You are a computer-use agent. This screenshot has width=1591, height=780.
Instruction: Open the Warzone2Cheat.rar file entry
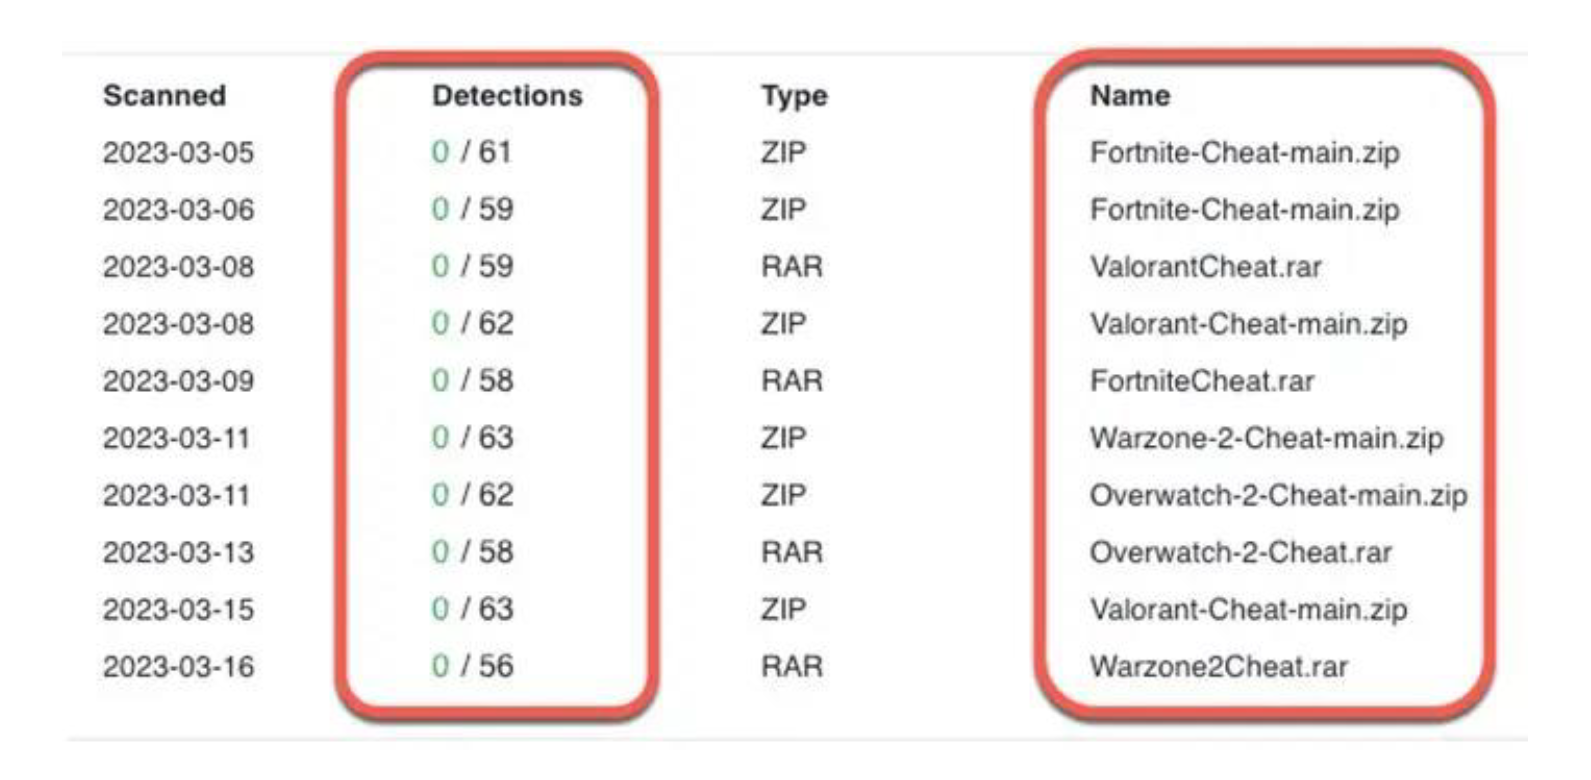coord(1218,666)
